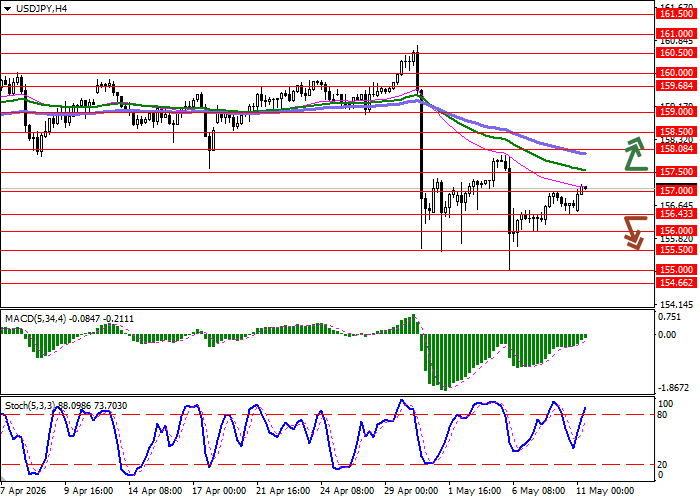
Task: Click the 11 May 00:00 time label
Action: [x=606, y=491]
